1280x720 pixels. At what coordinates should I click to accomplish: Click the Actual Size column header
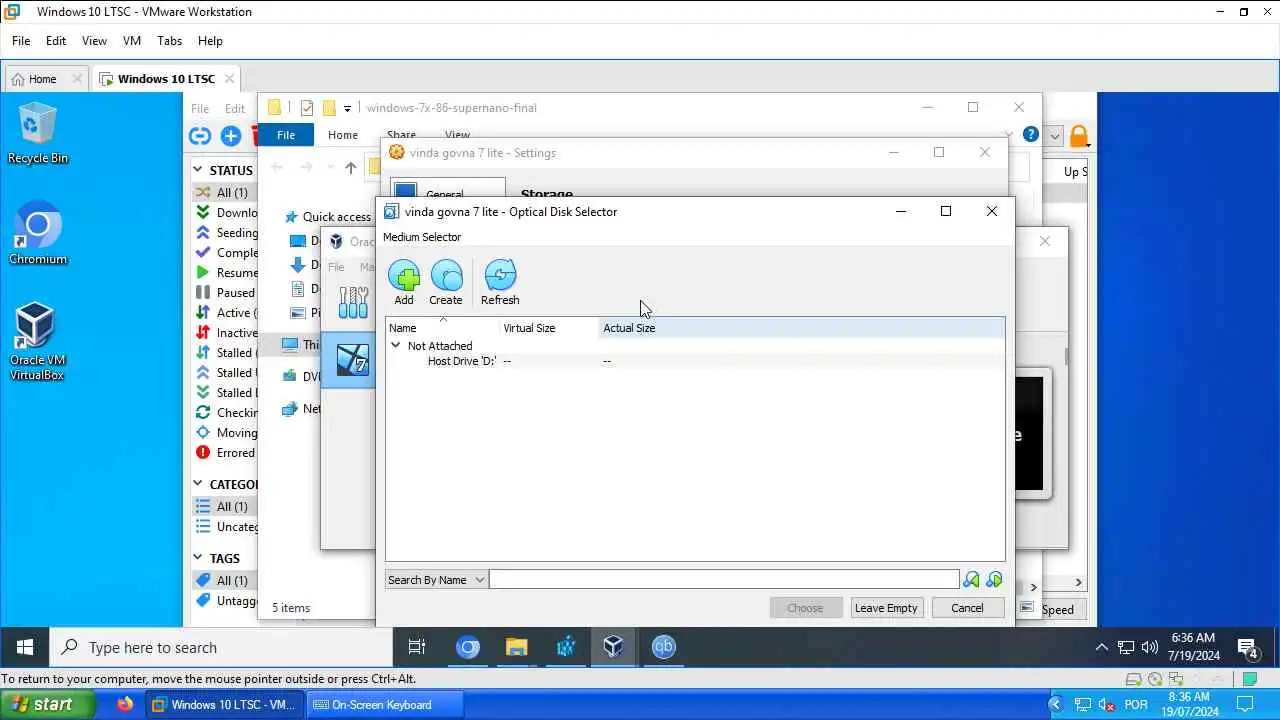(801, 328)
